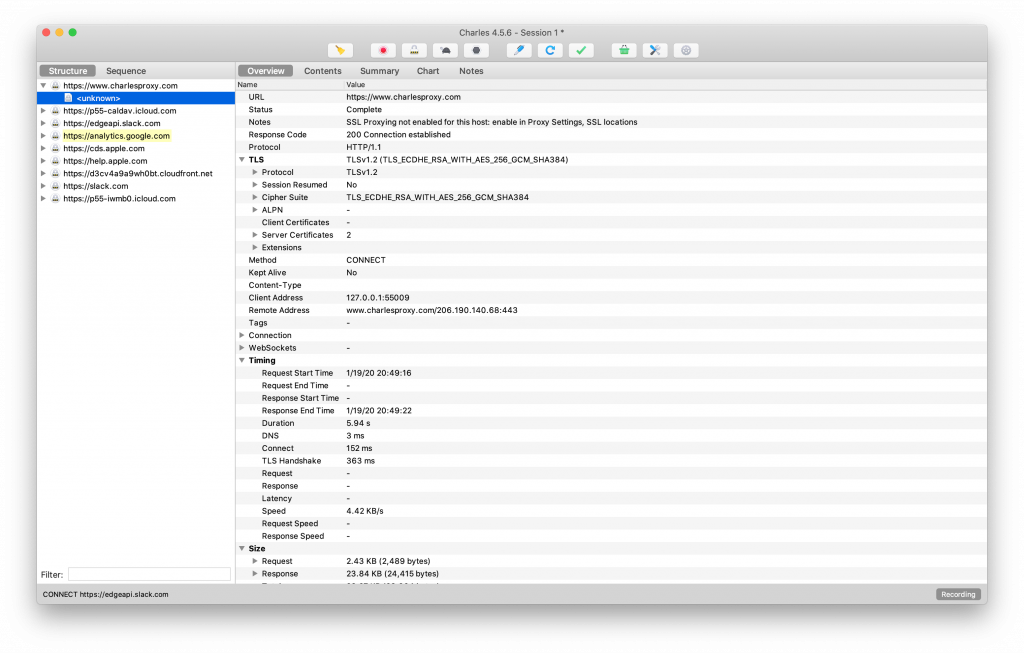The image size is (1024, 653).
Task: Expand the Extensions row
Action: tap(255, 247)
